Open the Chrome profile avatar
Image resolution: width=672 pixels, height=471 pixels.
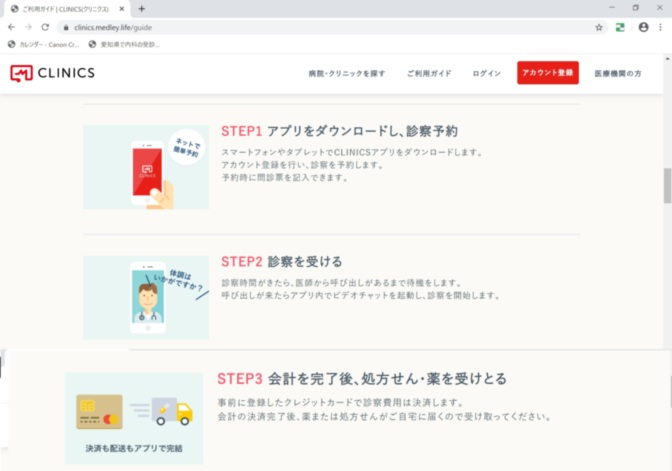[643, 27]
